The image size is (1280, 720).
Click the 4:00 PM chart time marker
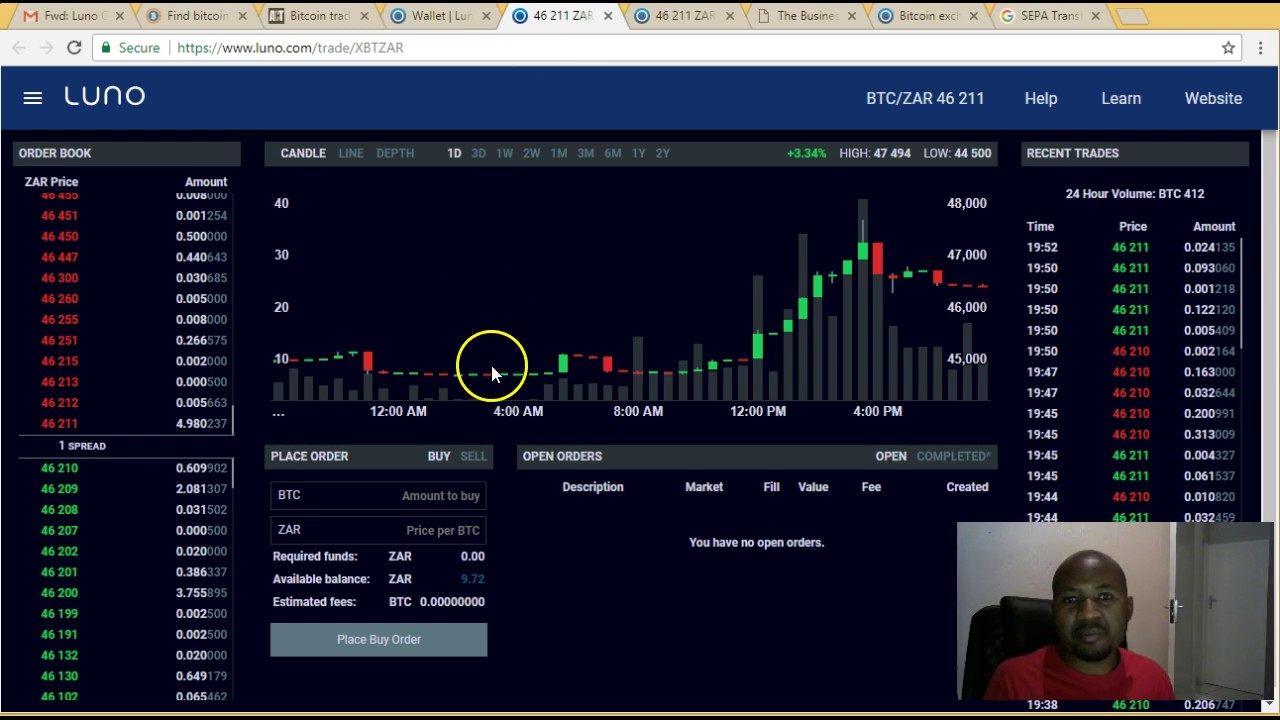pos(878,411)
